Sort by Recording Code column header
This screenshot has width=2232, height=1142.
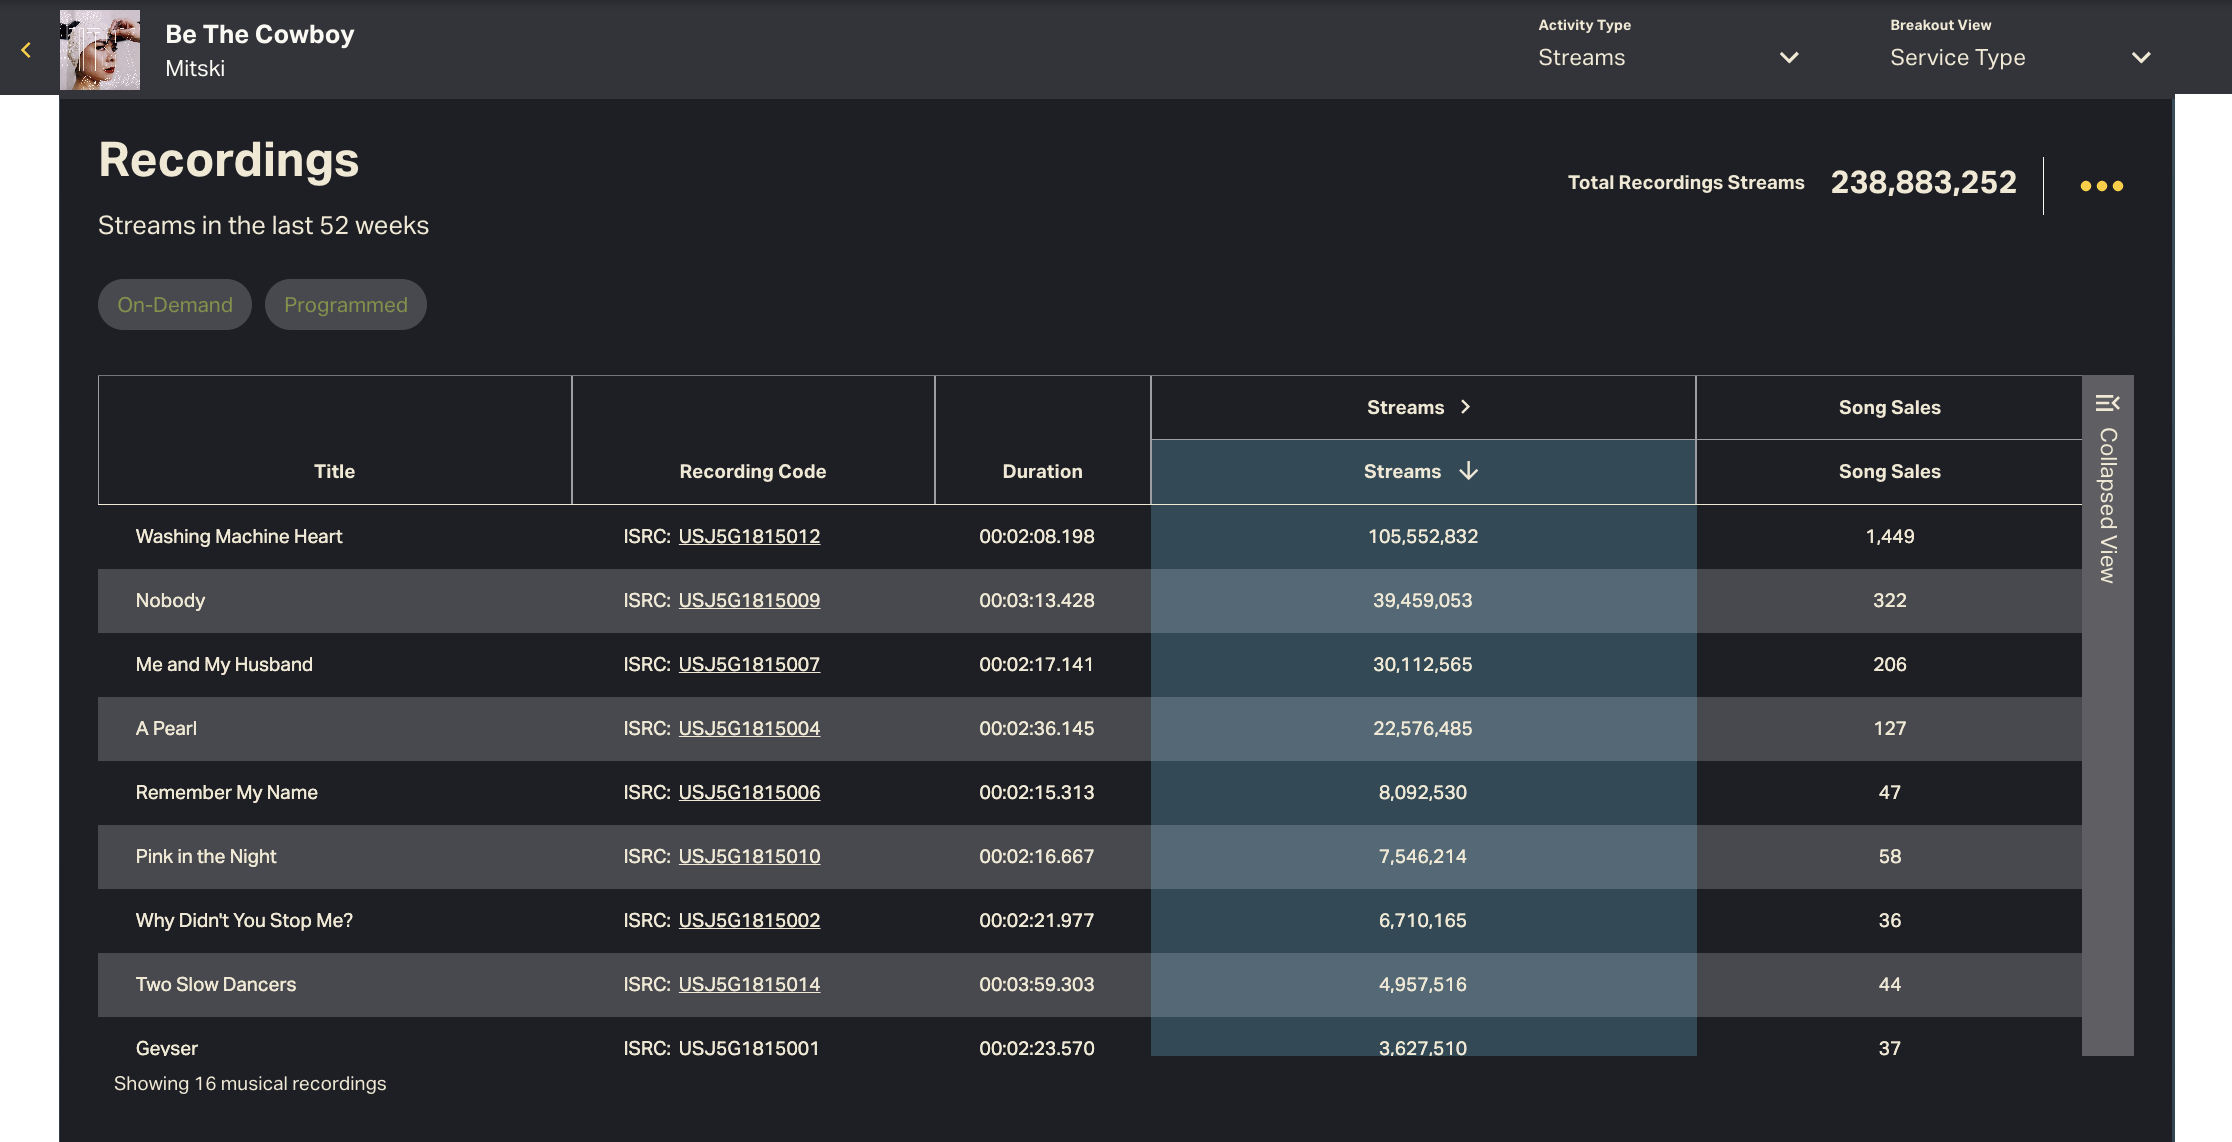752,471
